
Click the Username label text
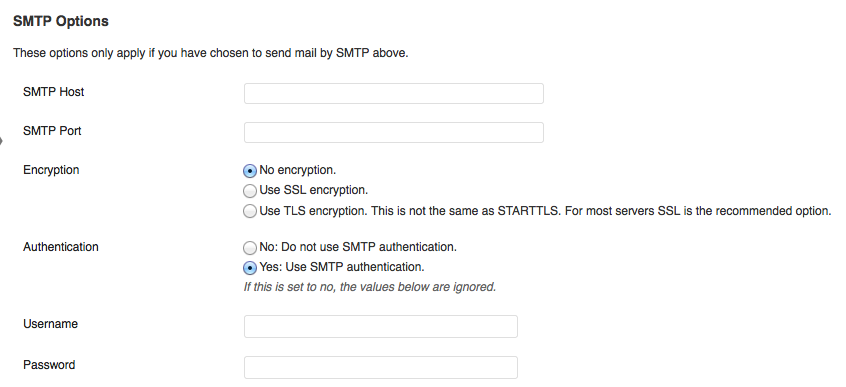[x=50, y=324]
